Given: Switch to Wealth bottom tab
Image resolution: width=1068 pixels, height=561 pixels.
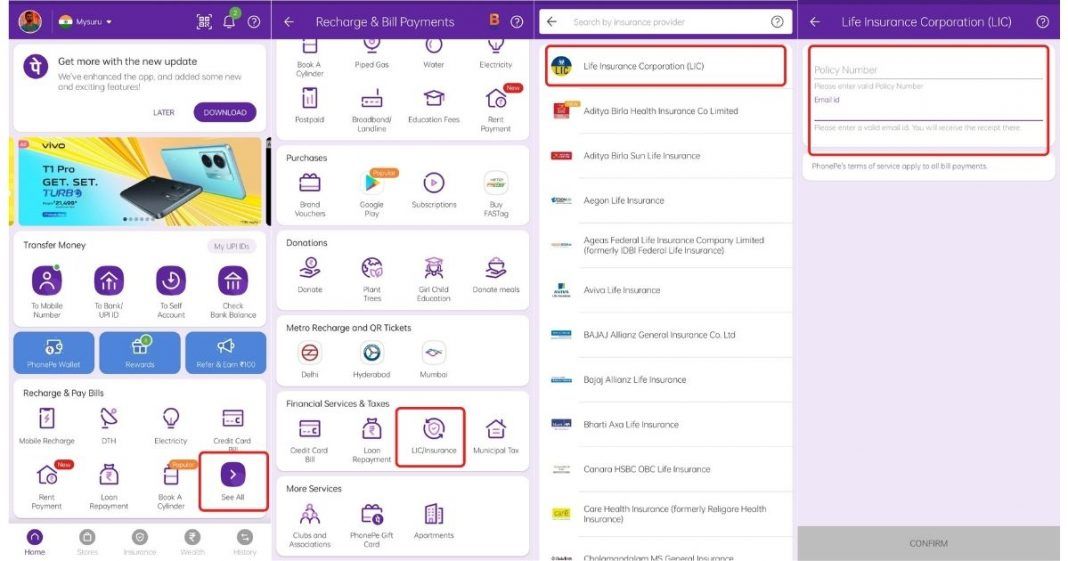Looking at the screenshot, I should [193, 542].
